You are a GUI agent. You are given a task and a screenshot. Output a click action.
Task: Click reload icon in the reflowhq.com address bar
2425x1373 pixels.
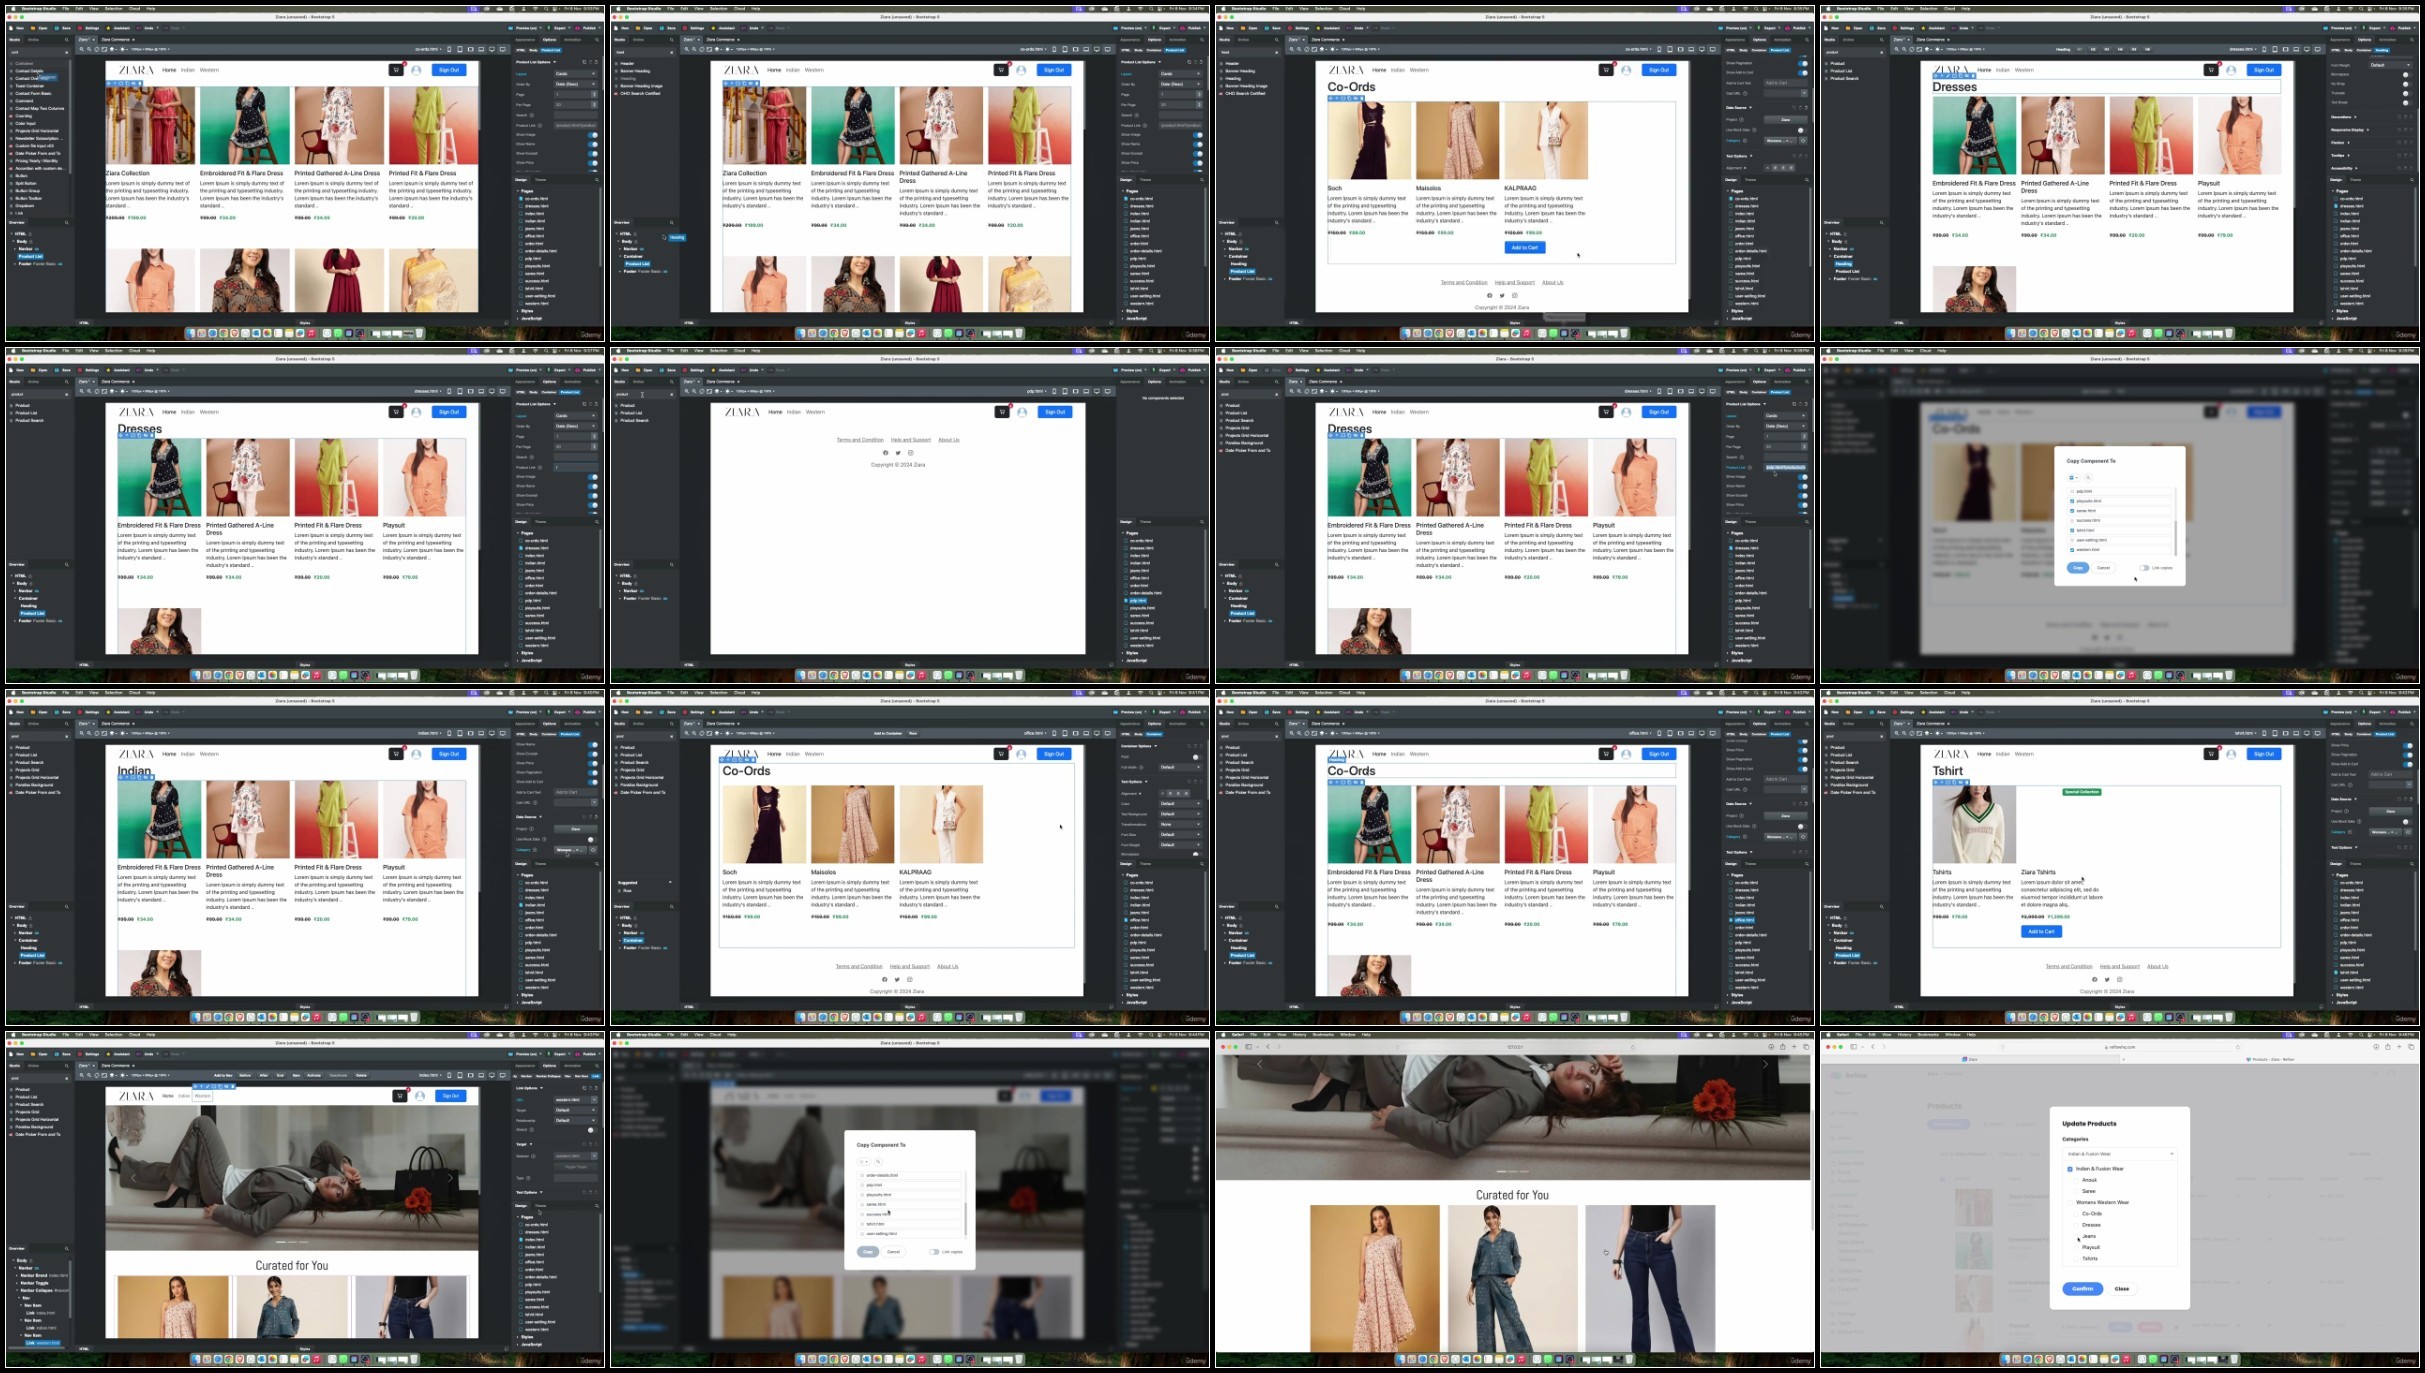pyautogui.click(x=2237, y=1047)
